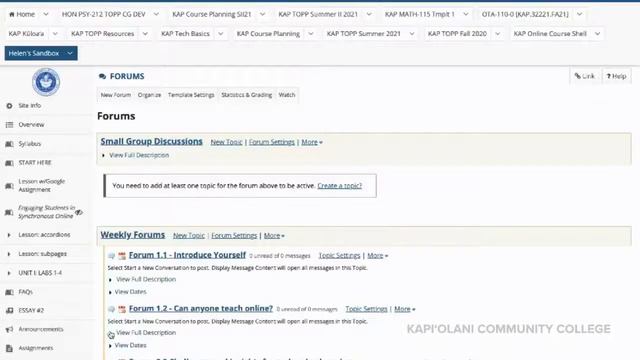
Task: Open More menu for Small Group Discussions
Action: (x=312, y=142)
